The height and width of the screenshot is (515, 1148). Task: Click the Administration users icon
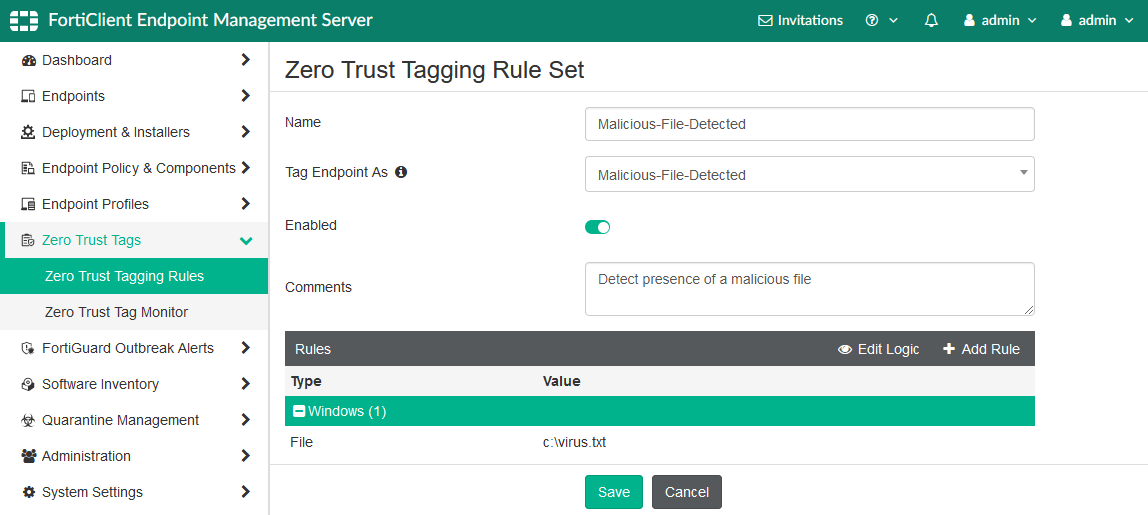point(28,456)
